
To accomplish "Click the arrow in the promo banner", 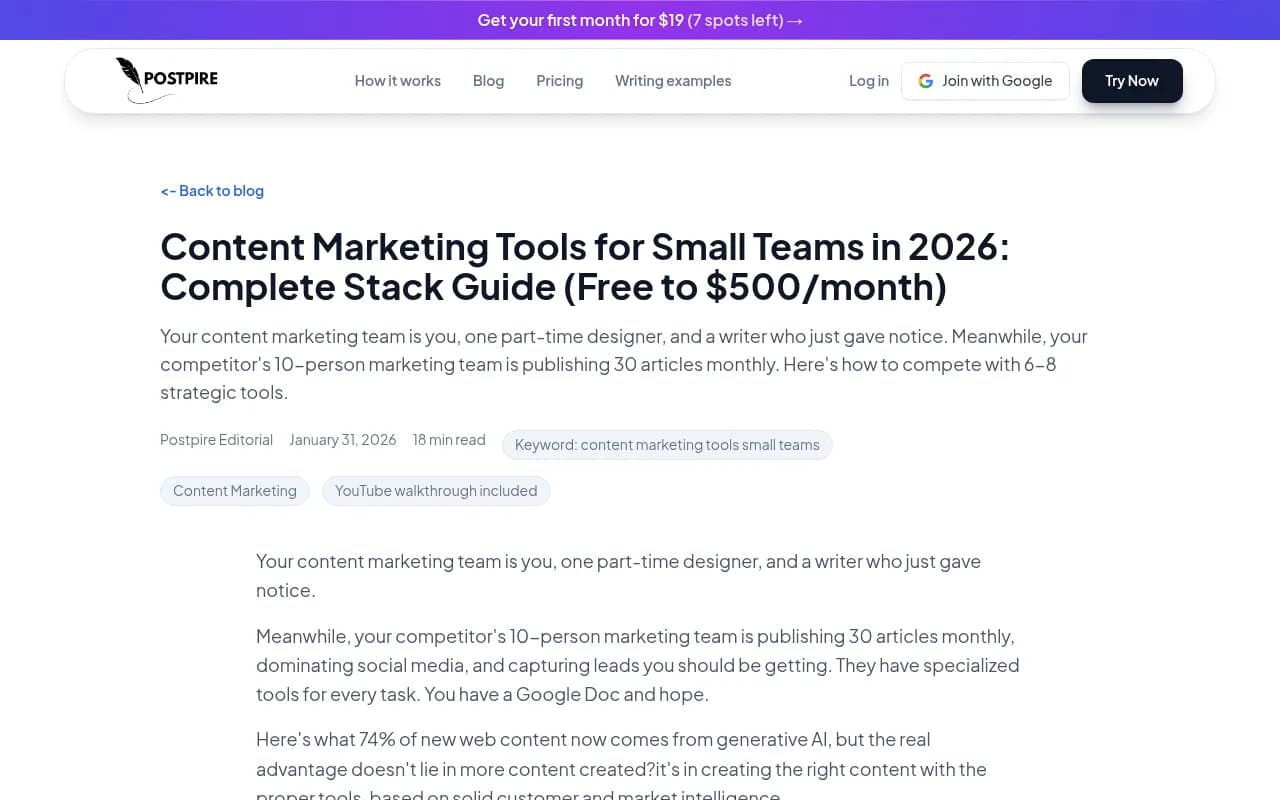I will point(799,20).
